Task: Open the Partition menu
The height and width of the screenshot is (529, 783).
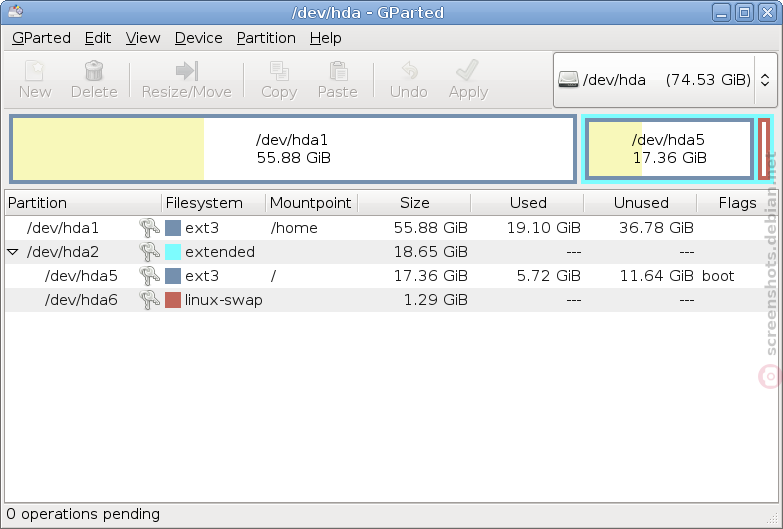Action: [266, 38]
